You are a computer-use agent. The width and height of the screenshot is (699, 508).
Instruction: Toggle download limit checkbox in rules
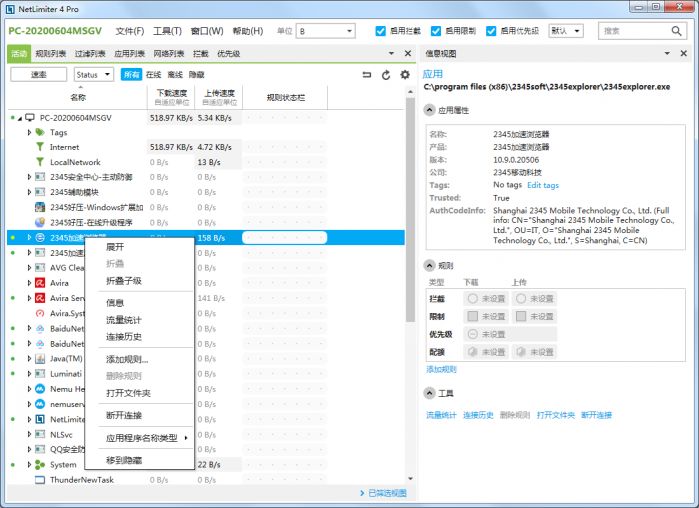pos(473,316)
